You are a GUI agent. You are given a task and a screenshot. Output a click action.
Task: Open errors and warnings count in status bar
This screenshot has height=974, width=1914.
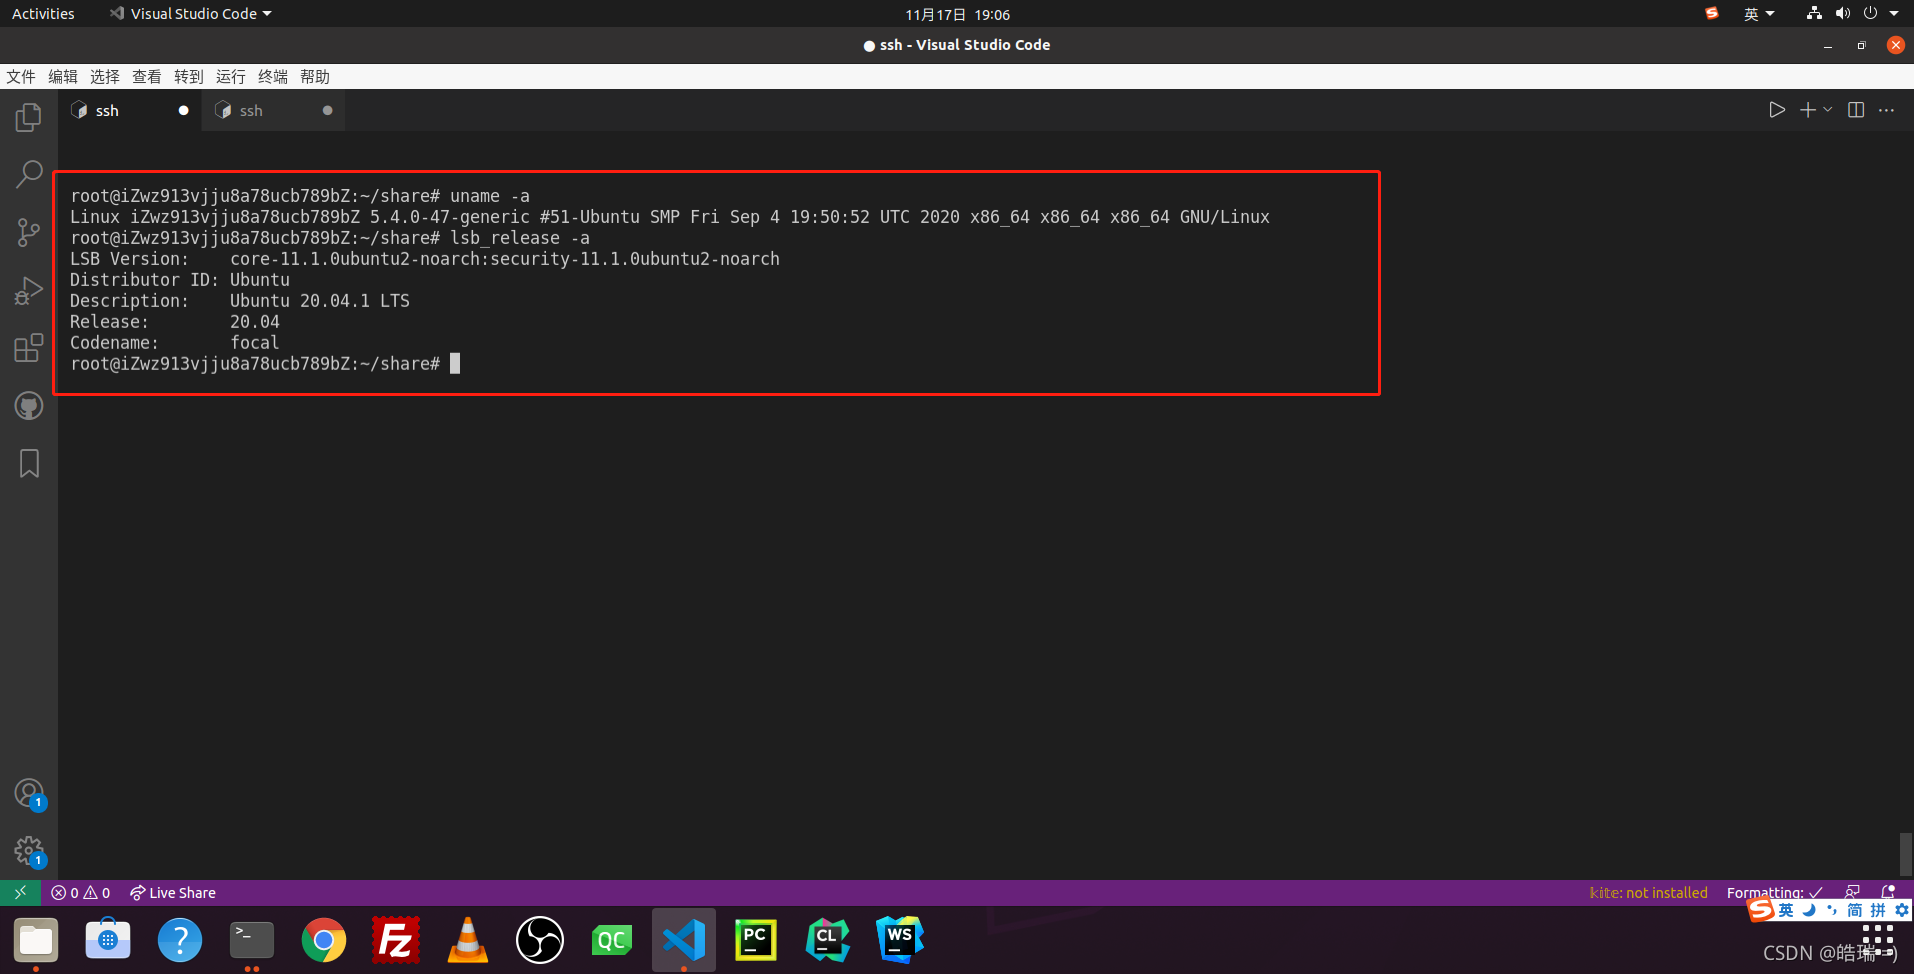81,893
